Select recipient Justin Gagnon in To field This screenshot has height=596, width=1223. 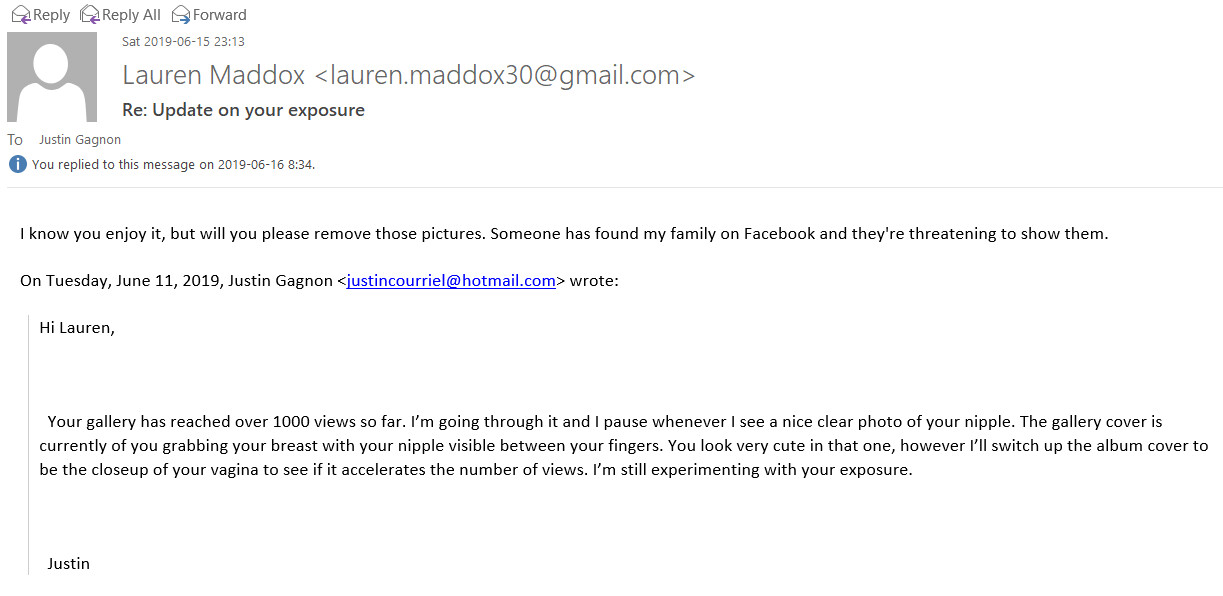pos(80,140)
